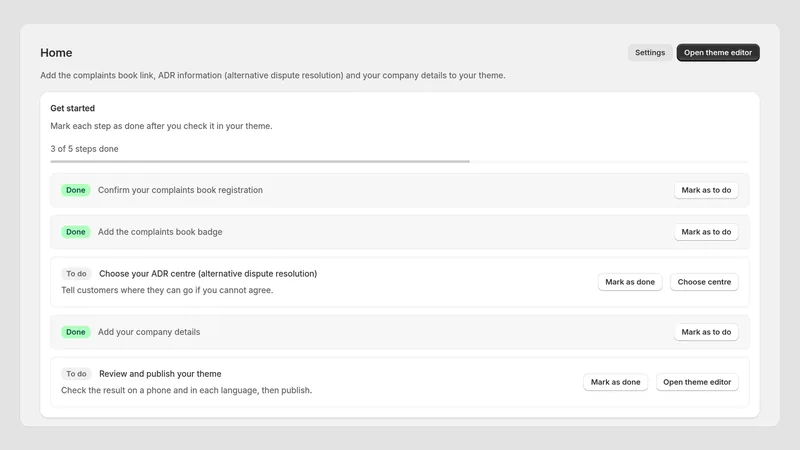The height and width of the screenshot is (450, 800).
Task: Click the Choose centre button
Action: pos(704,282)
